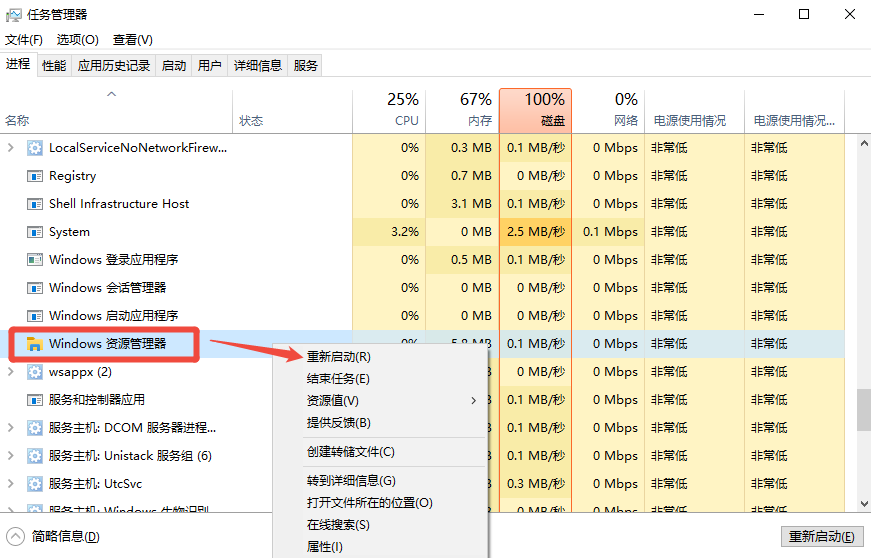
Task: Select the Registry row name text
Action: coord(72,176)
